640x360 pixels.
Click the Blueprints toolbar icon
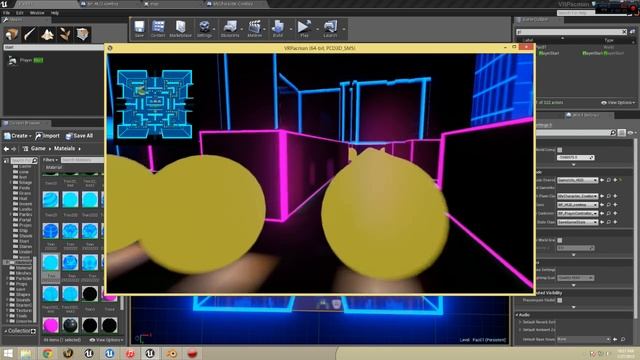pos(229,29)
